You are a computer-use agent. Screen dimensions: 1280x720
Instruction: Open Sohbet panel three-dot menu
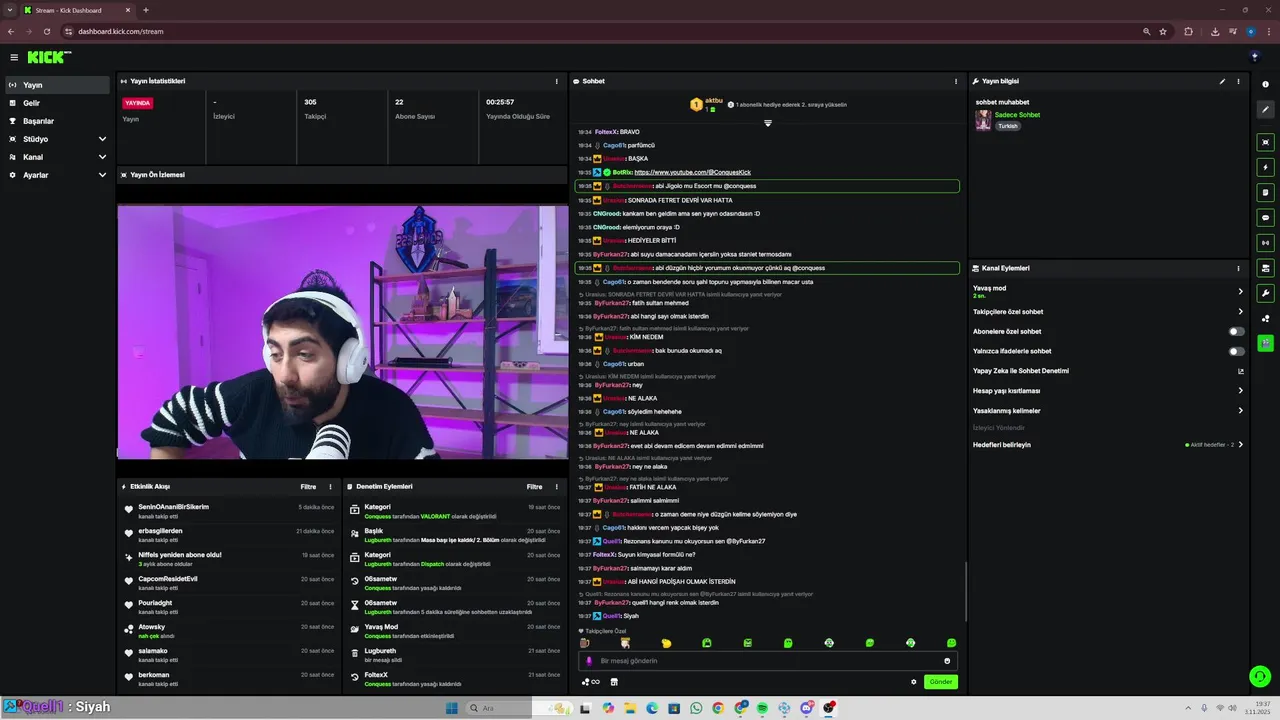pos(956,81)
